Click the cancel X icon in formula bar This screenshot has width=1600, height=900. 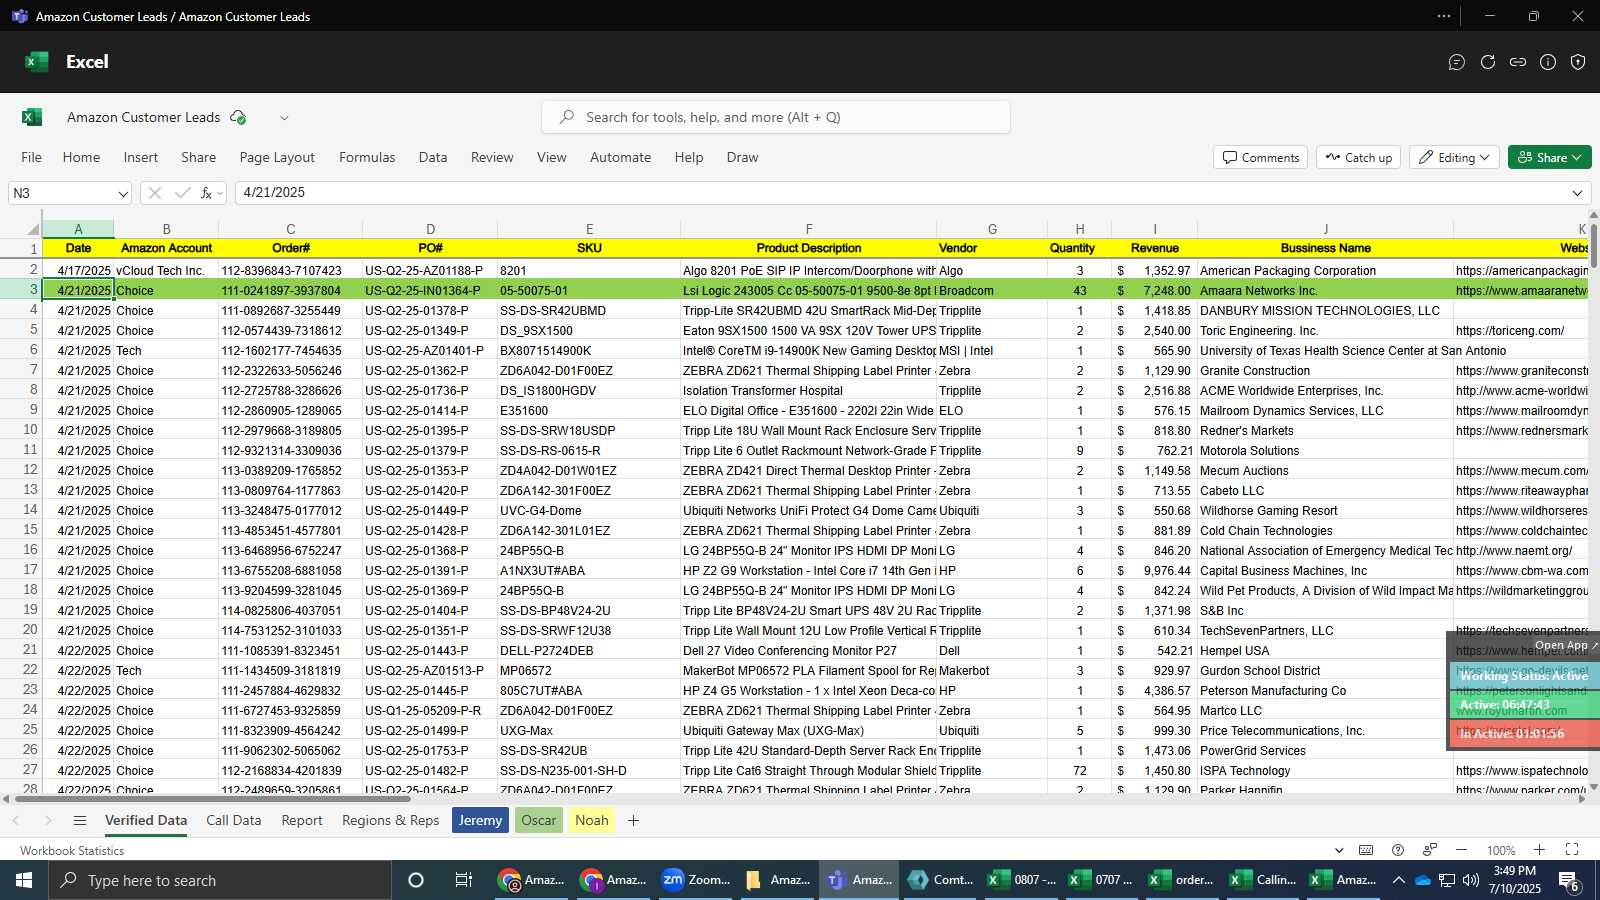(155, 193)
